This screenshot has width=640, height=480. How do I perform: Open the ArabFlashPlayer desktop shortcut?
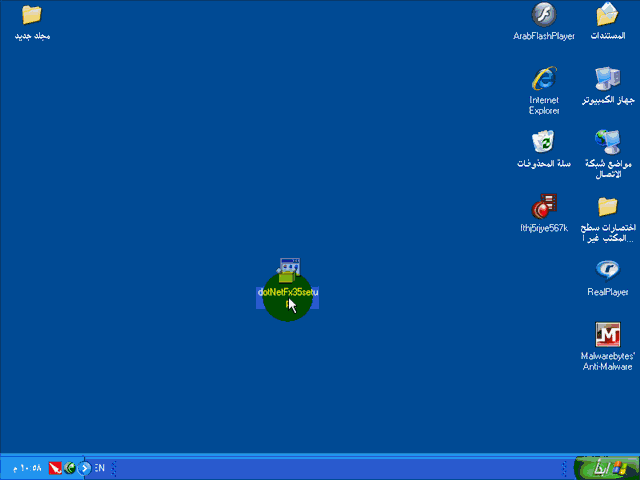tap(543, 16)
